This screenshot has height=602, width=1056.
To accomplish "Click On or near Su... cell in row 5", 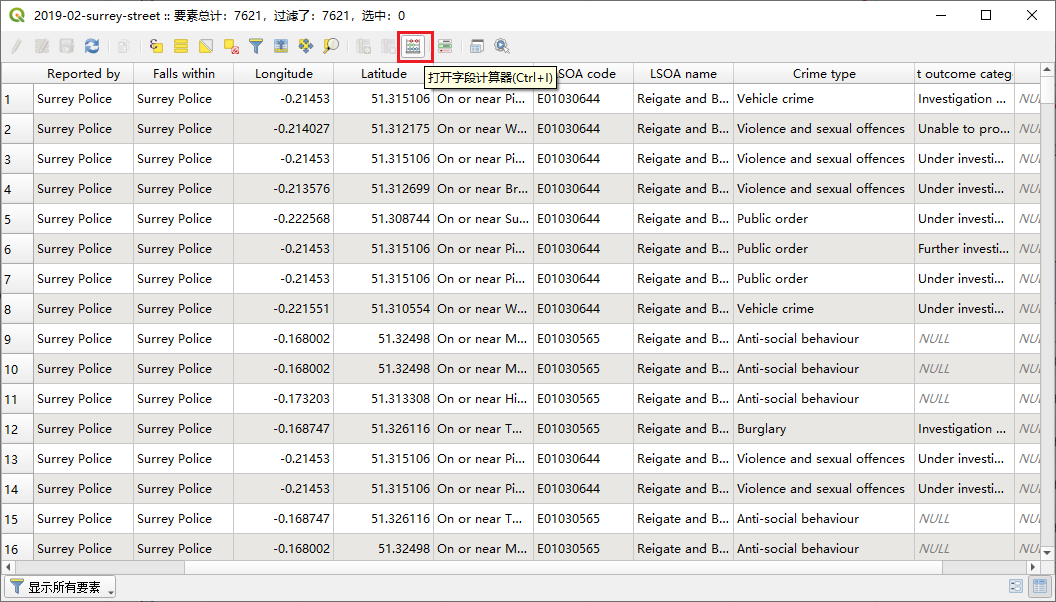I will [x=484, y=219].
